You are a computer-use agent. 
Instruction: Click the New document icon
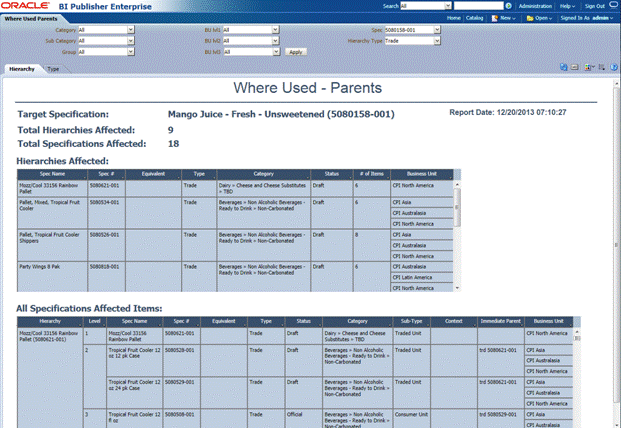(x=495, y=18)
